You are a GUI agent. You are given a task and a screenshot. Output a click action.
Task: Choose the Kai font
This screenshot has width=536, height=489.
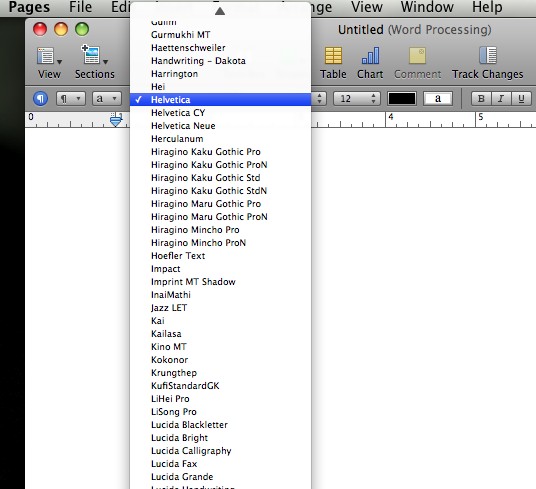pyautogui.click(x=220, y=321)
